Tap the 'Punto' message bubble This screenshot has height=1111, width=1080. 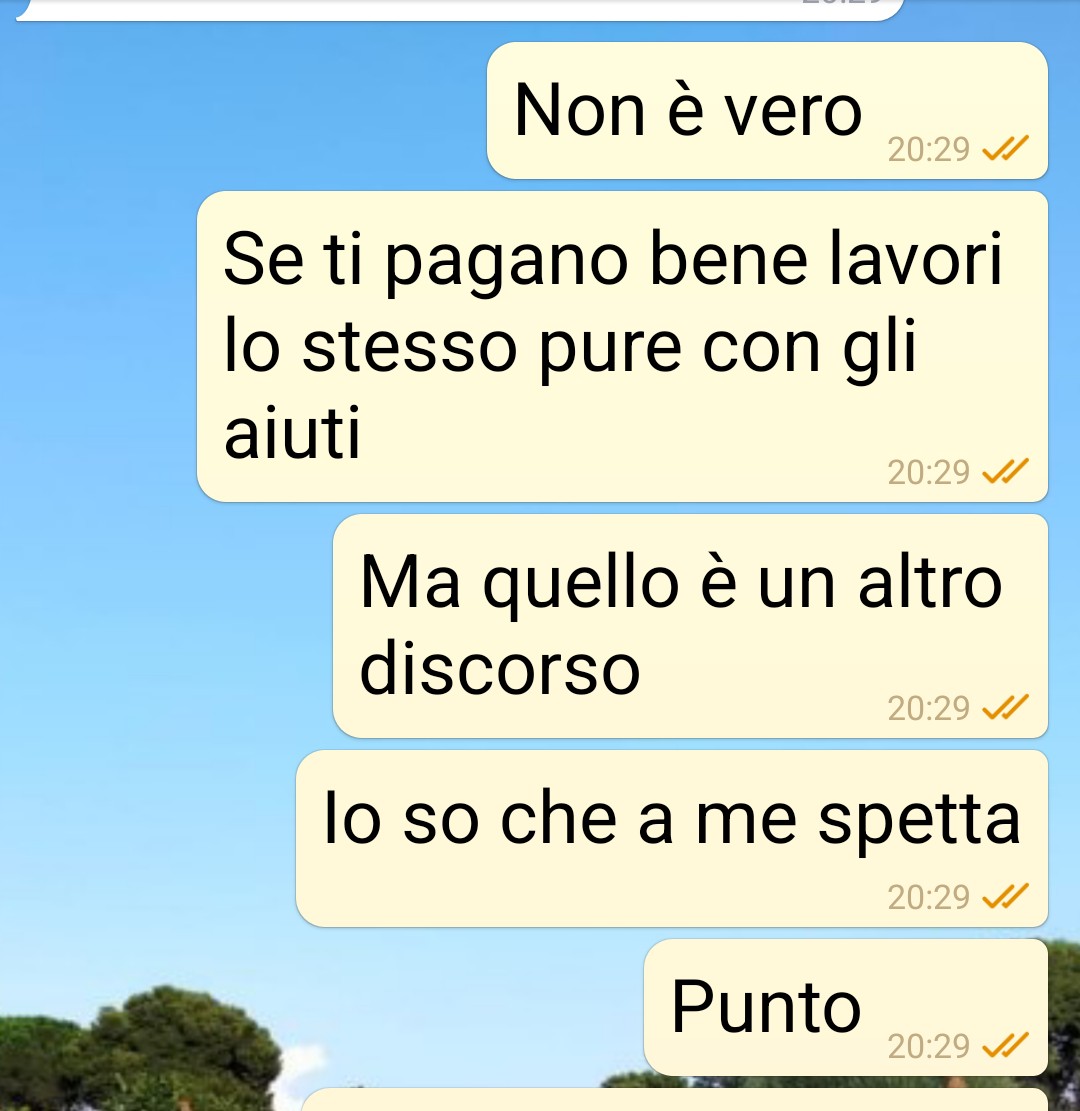pos(846,1007)
